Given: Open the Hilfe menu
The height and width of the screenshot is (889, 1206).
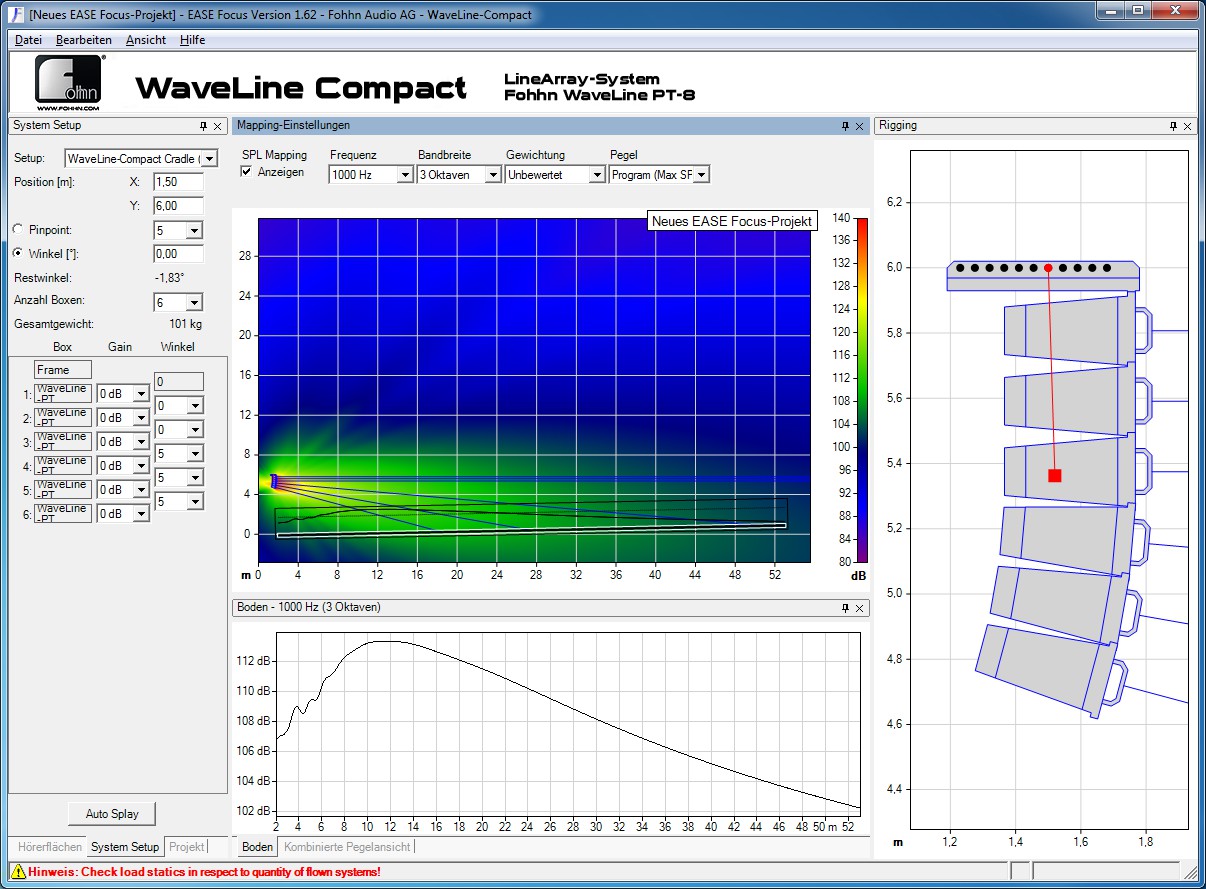Looking at the screenshot, I should [193, 40].
